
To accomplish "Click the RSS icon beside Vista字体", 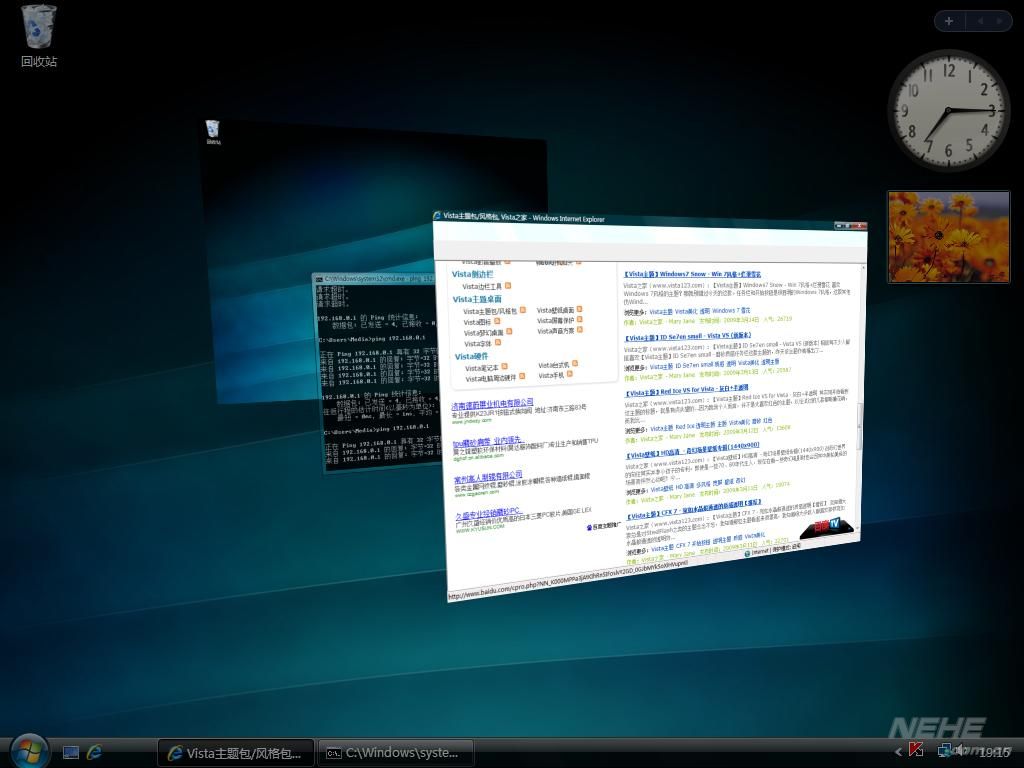I will pos(497,342).
